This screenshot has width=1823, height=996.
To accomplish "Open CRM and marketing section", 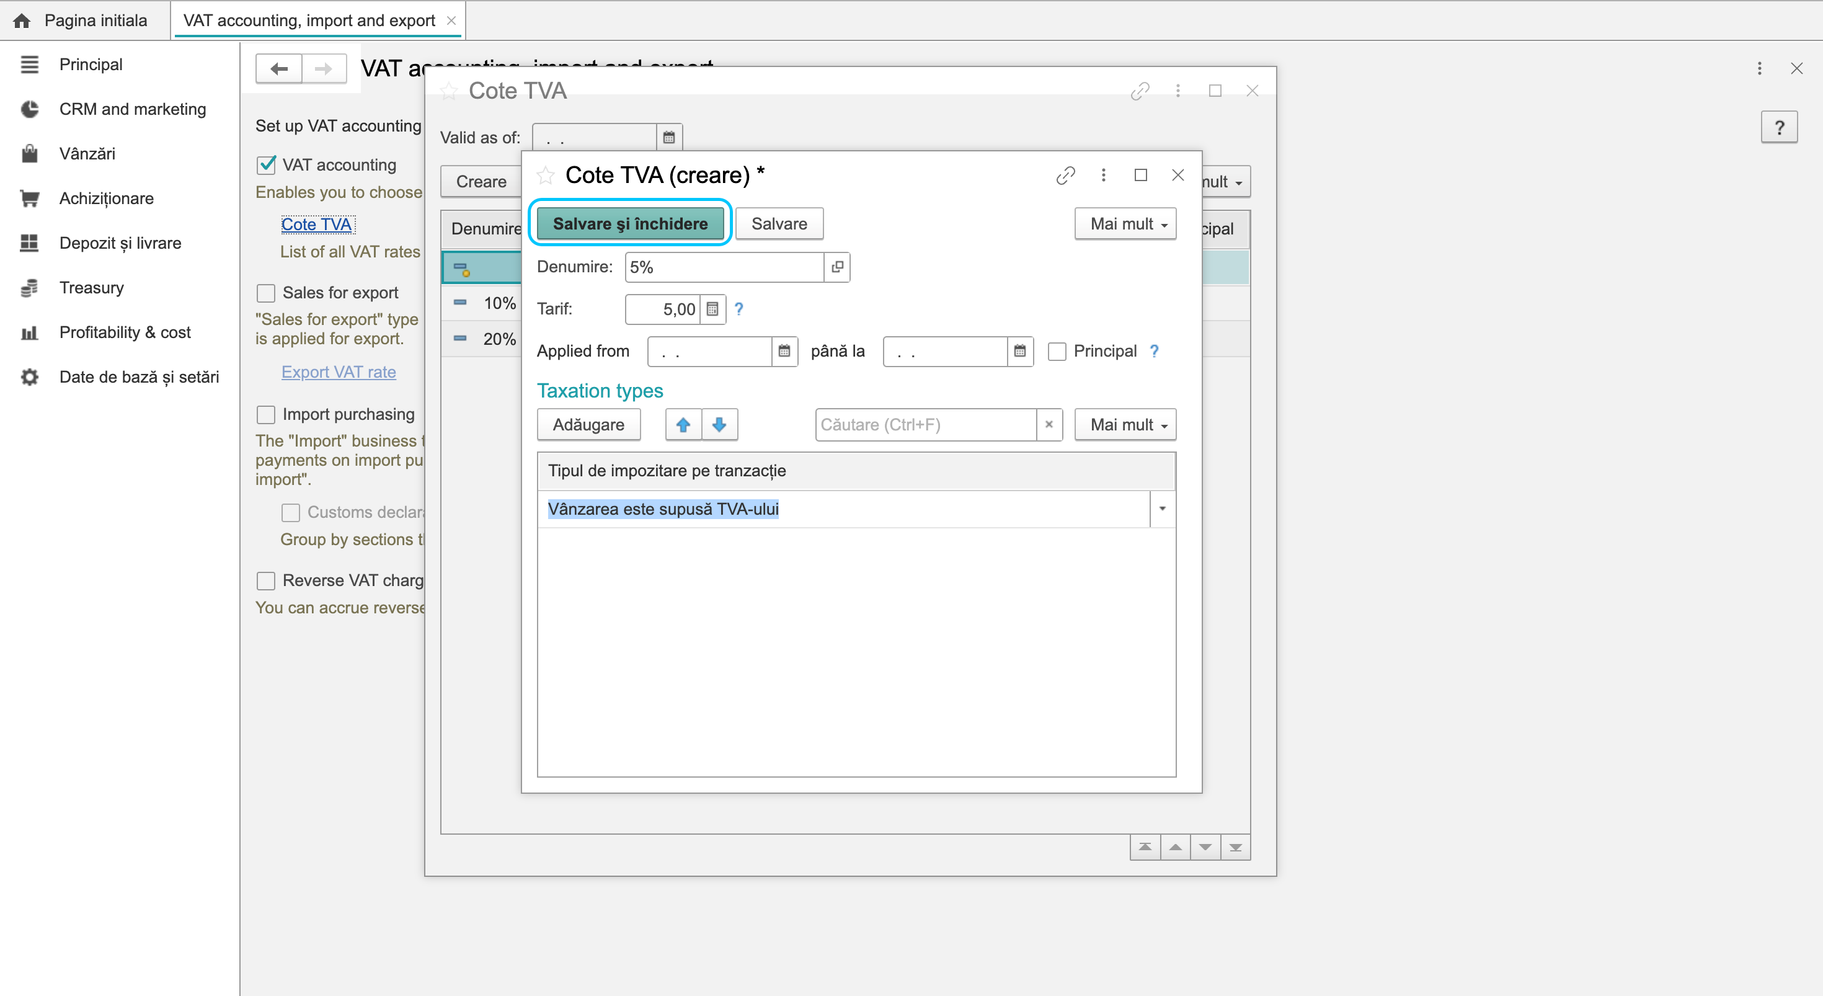I will (x=132, y=109).
